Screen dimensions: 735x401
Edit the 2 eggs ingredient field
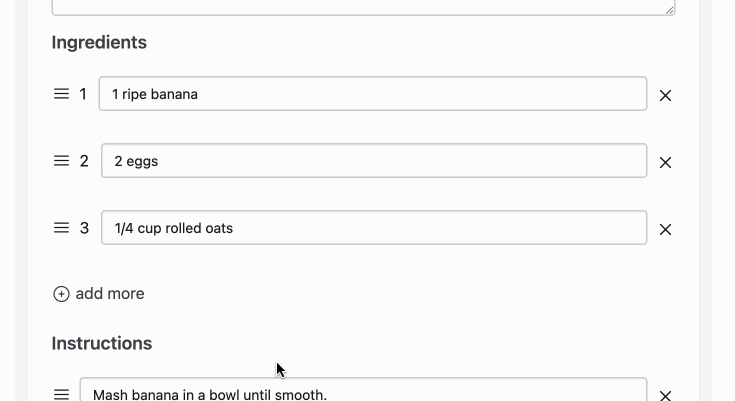coord(374,161)
